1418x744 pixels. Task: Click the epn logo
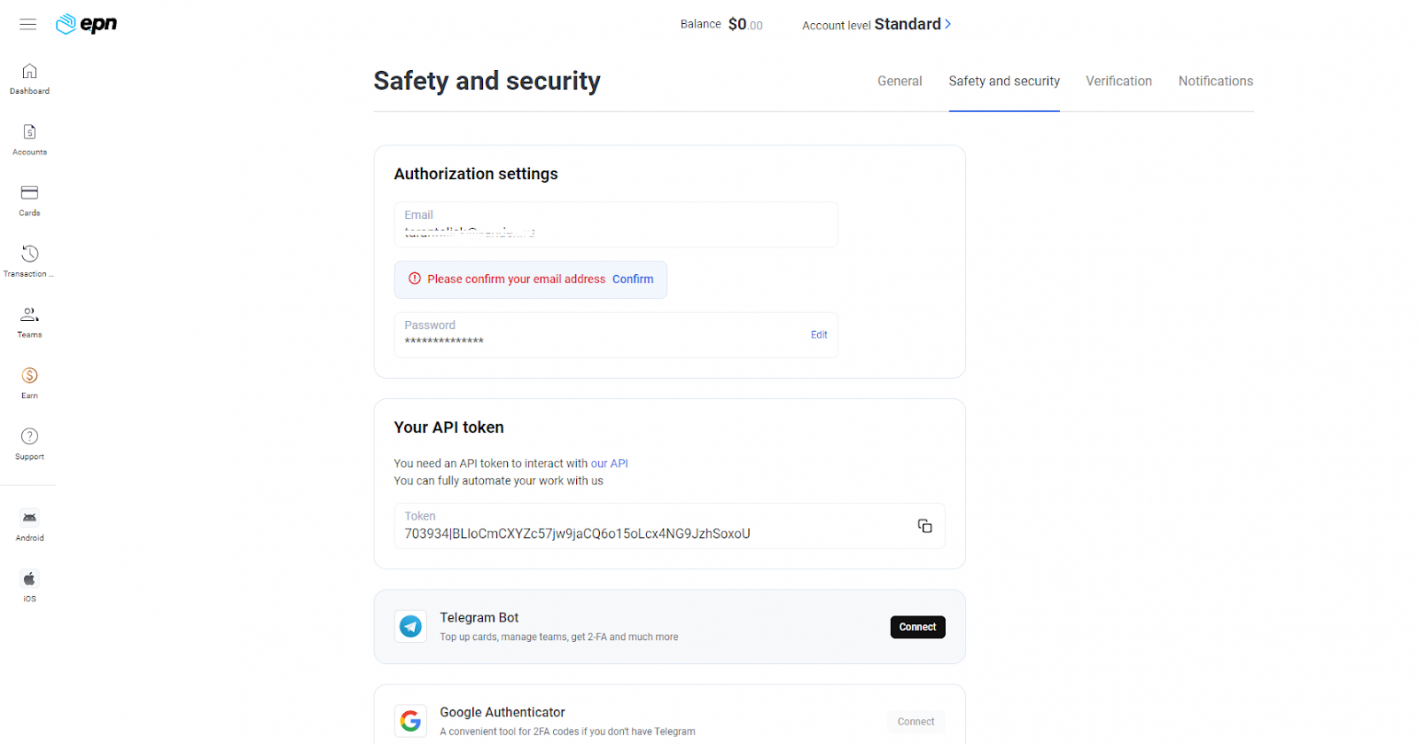[86, 24]
